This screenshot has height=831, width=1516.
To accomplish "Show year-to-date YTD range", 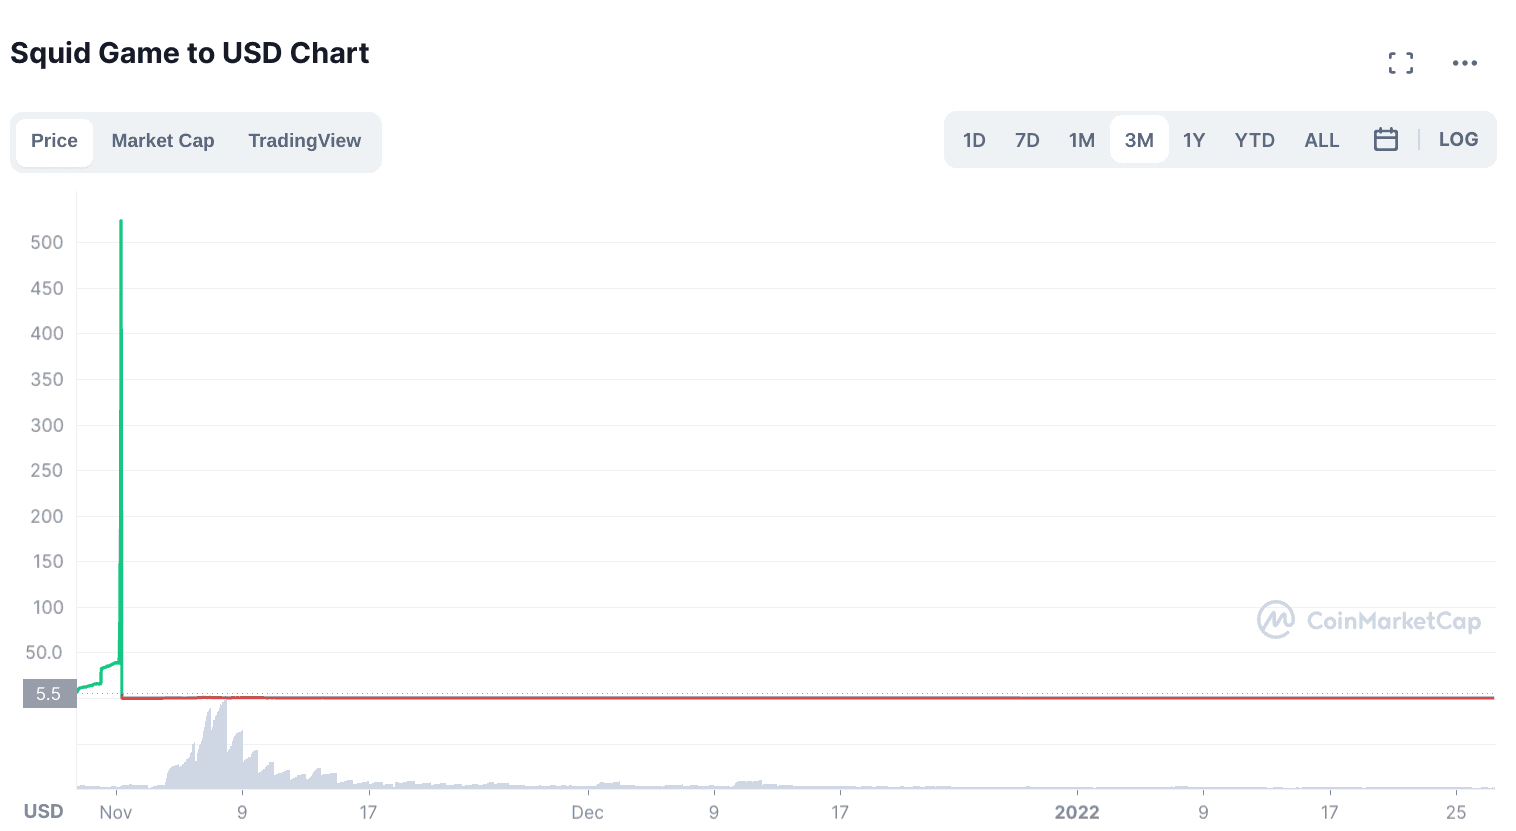I will coord(1254,140).
